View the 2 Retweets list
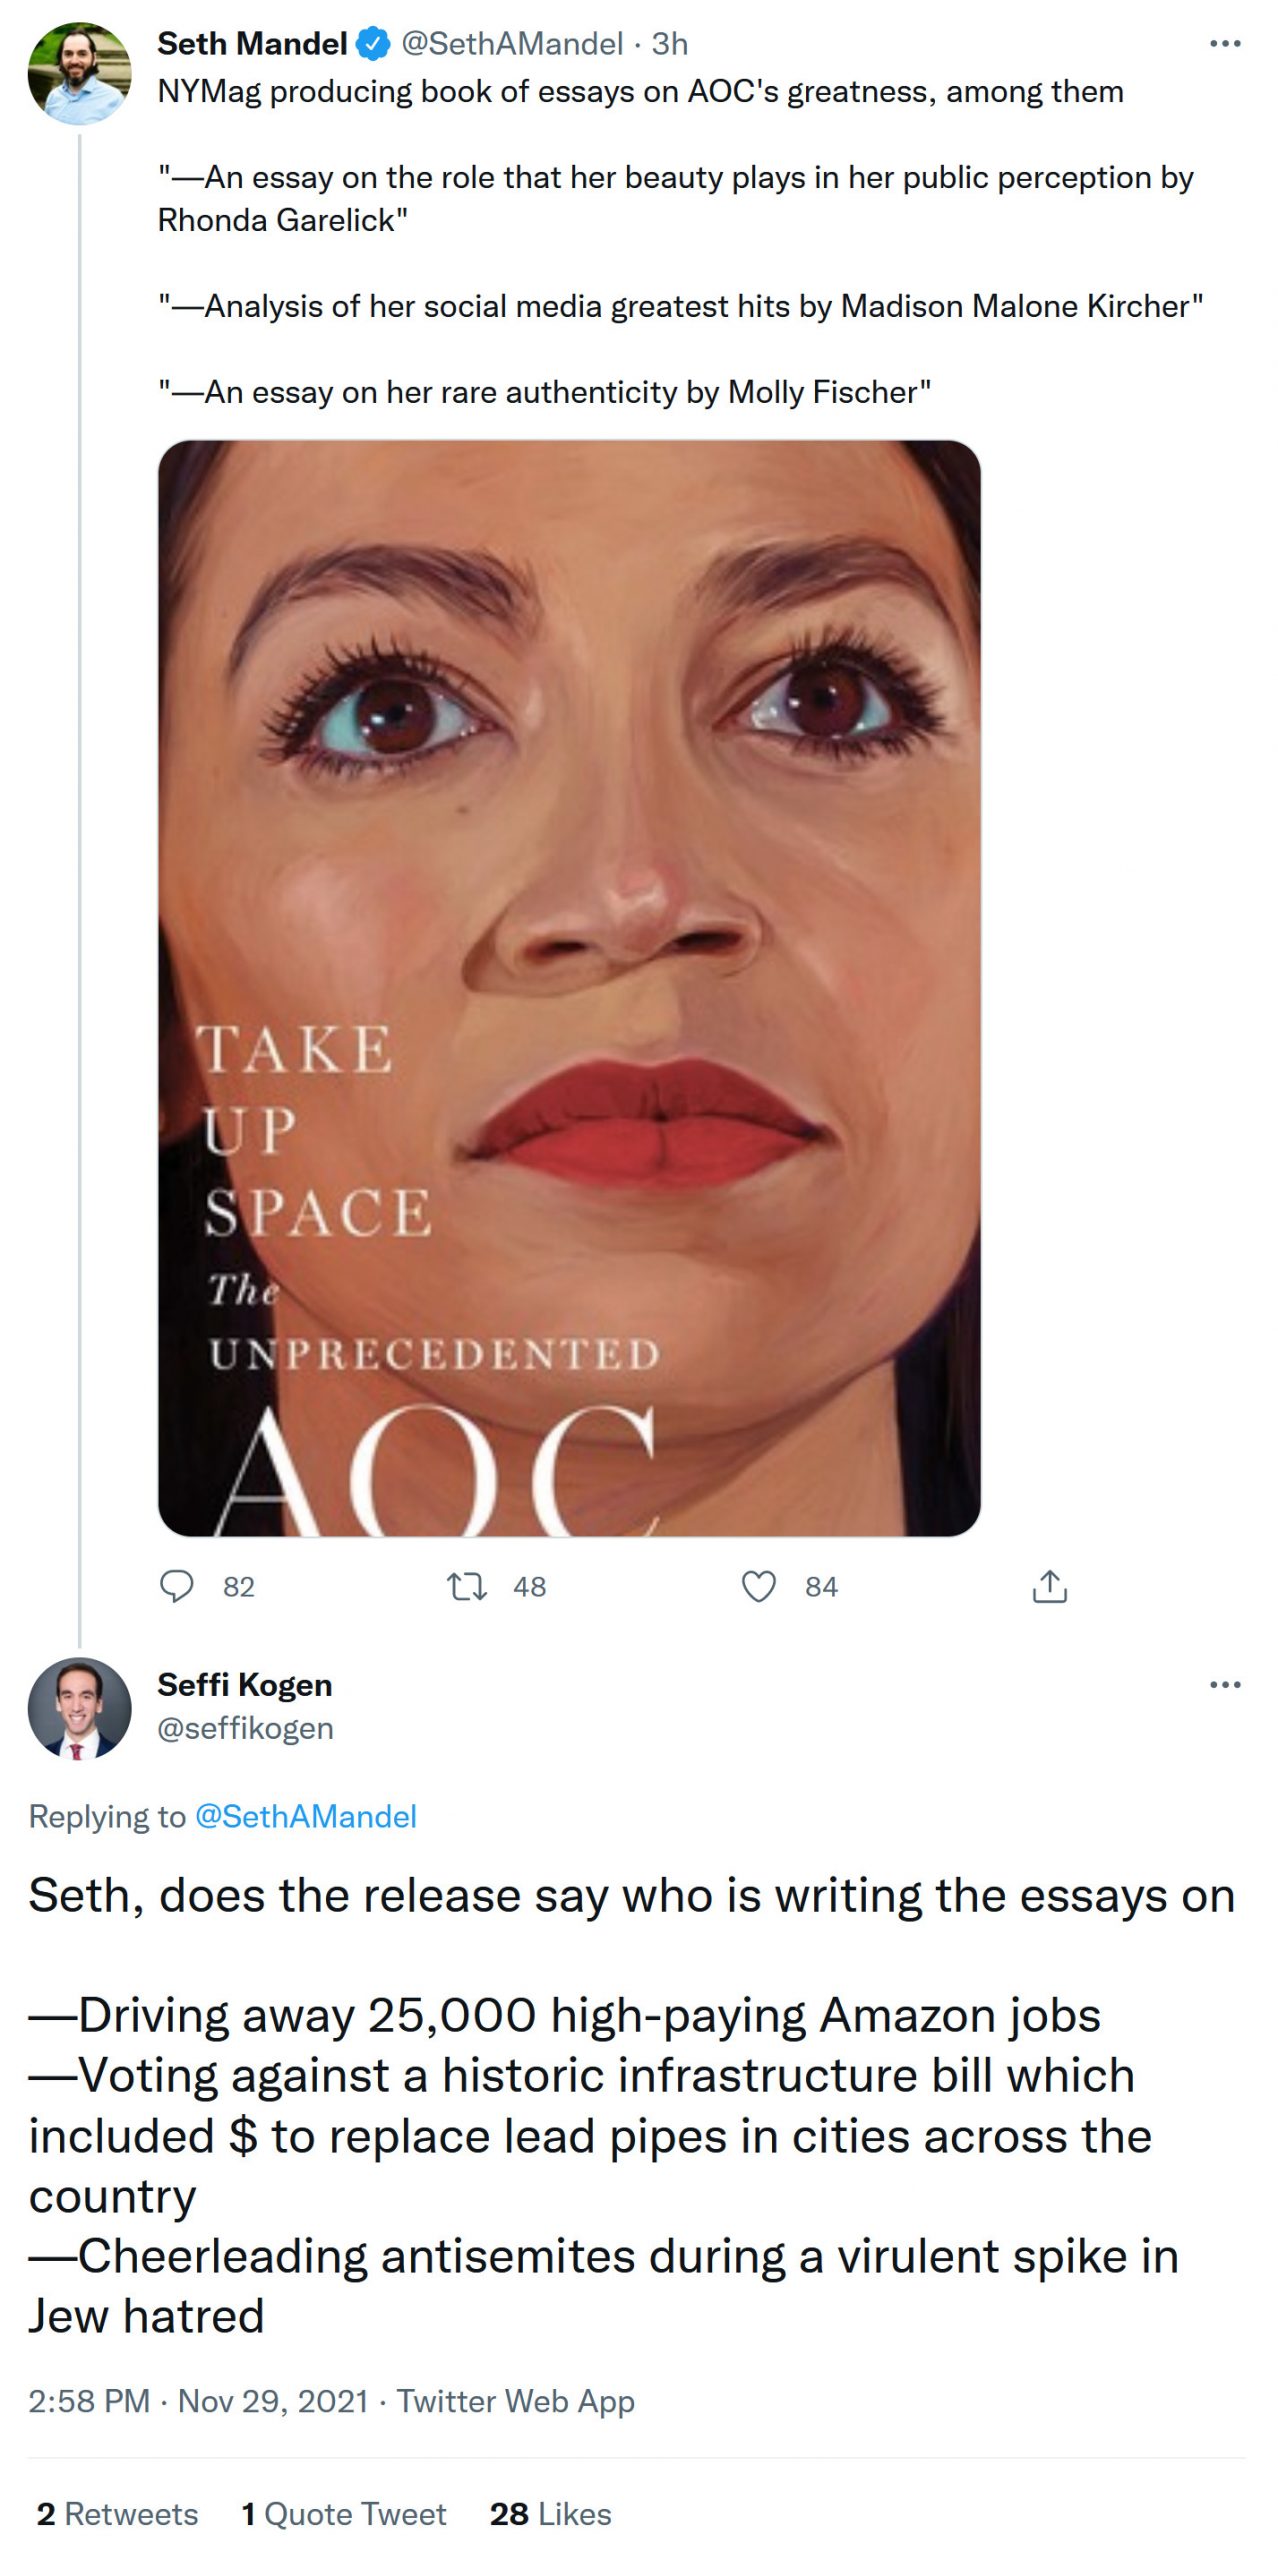The height and width of the screenshot is (2560, 1278). 117,2513
